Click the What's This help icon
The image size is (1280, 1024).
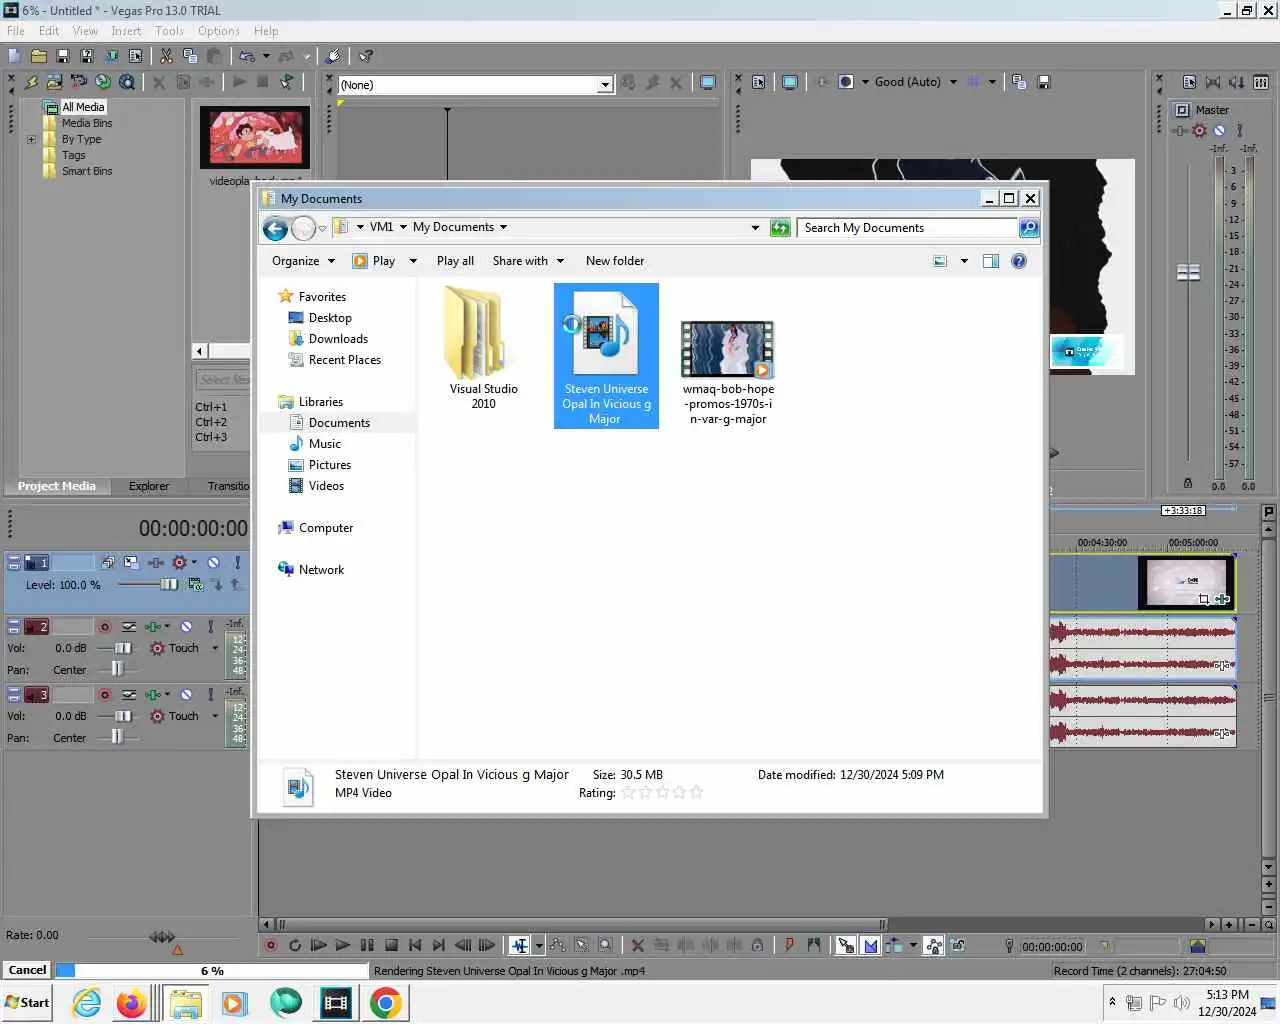coord(366,56)
